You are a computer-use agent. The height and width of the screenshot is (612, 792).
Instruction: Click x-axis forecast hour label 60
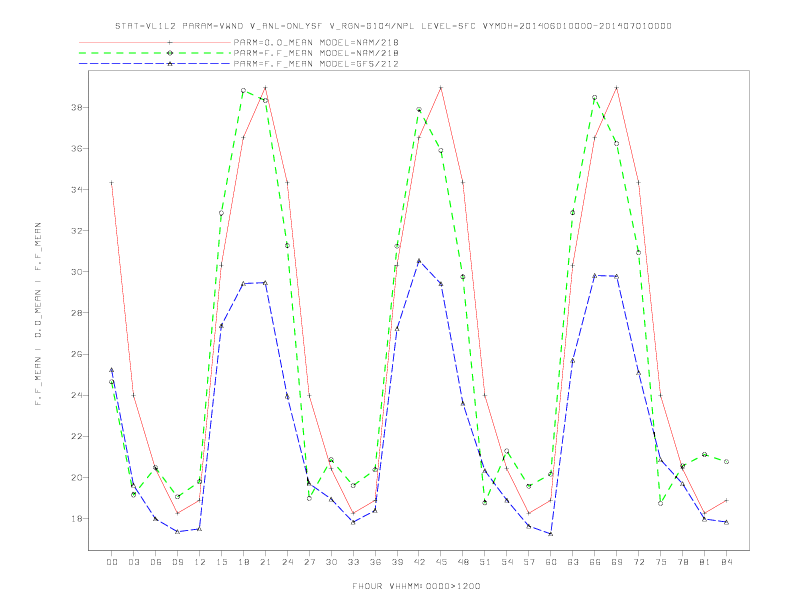coord(551,562)
